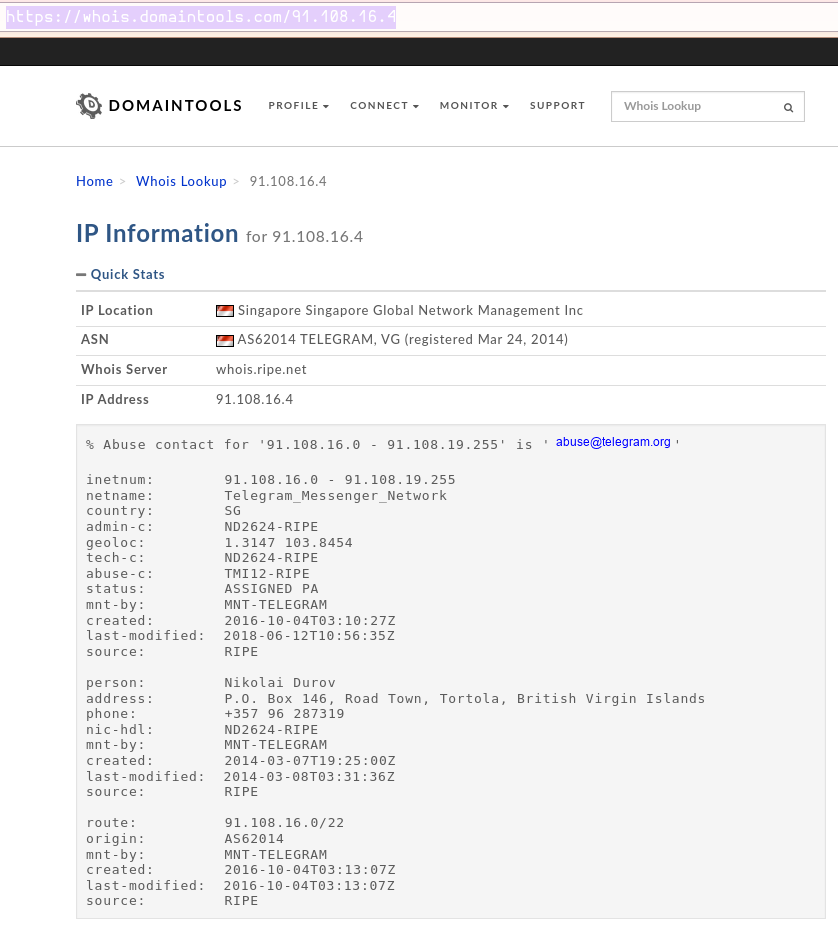Click 'Singapore Singapore Global Network Management Inc'
This screenshot has width=838, height=935.
(x=410, y=311)
